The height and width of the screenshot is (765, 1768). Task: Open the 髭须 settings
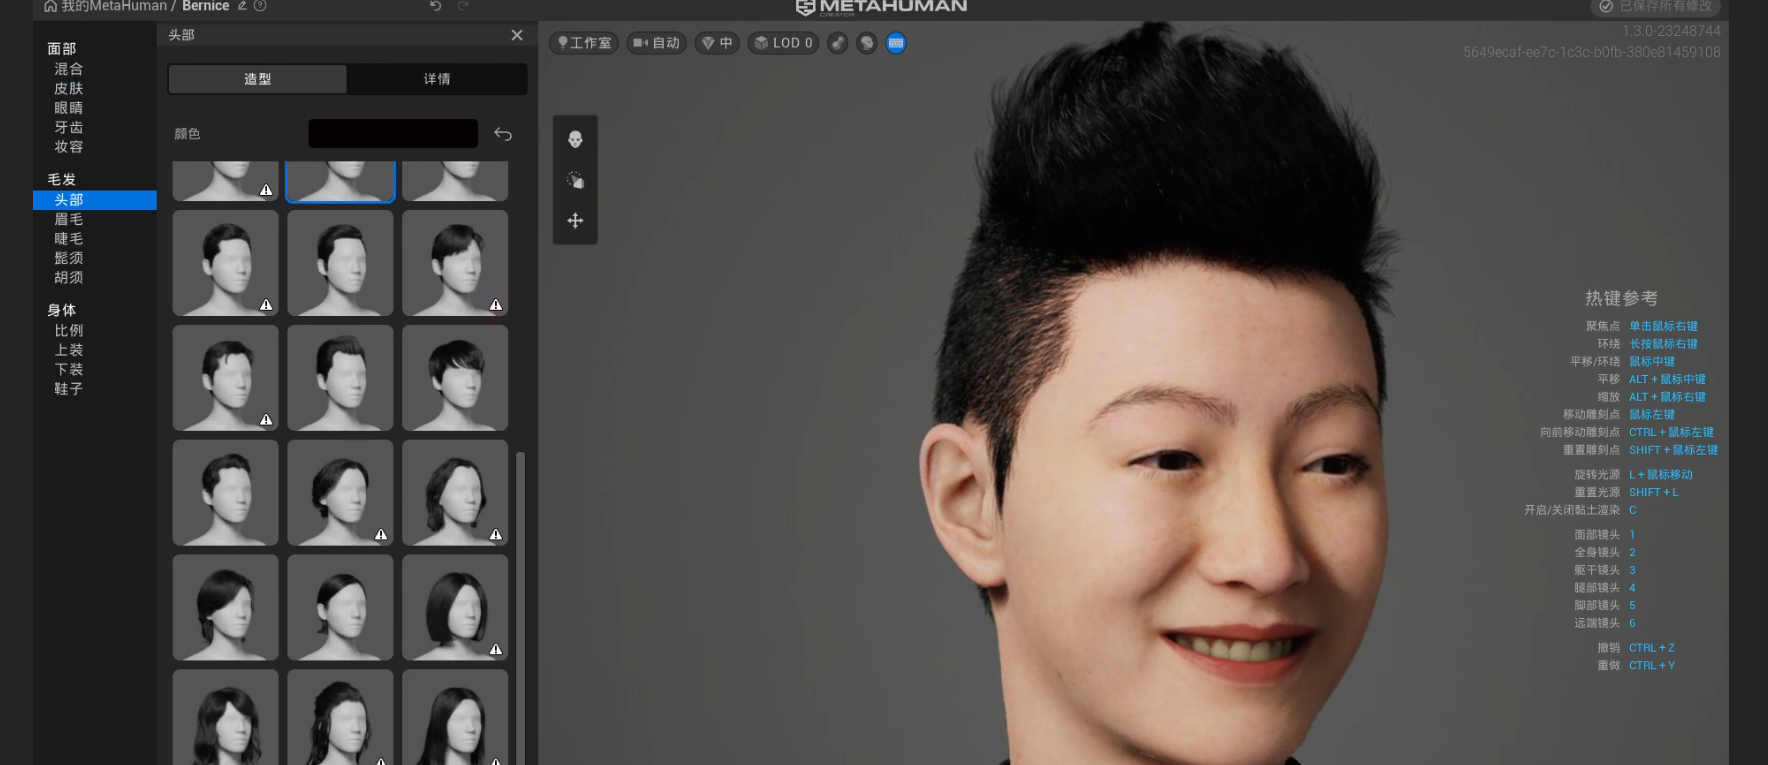(x=69, y=258)
